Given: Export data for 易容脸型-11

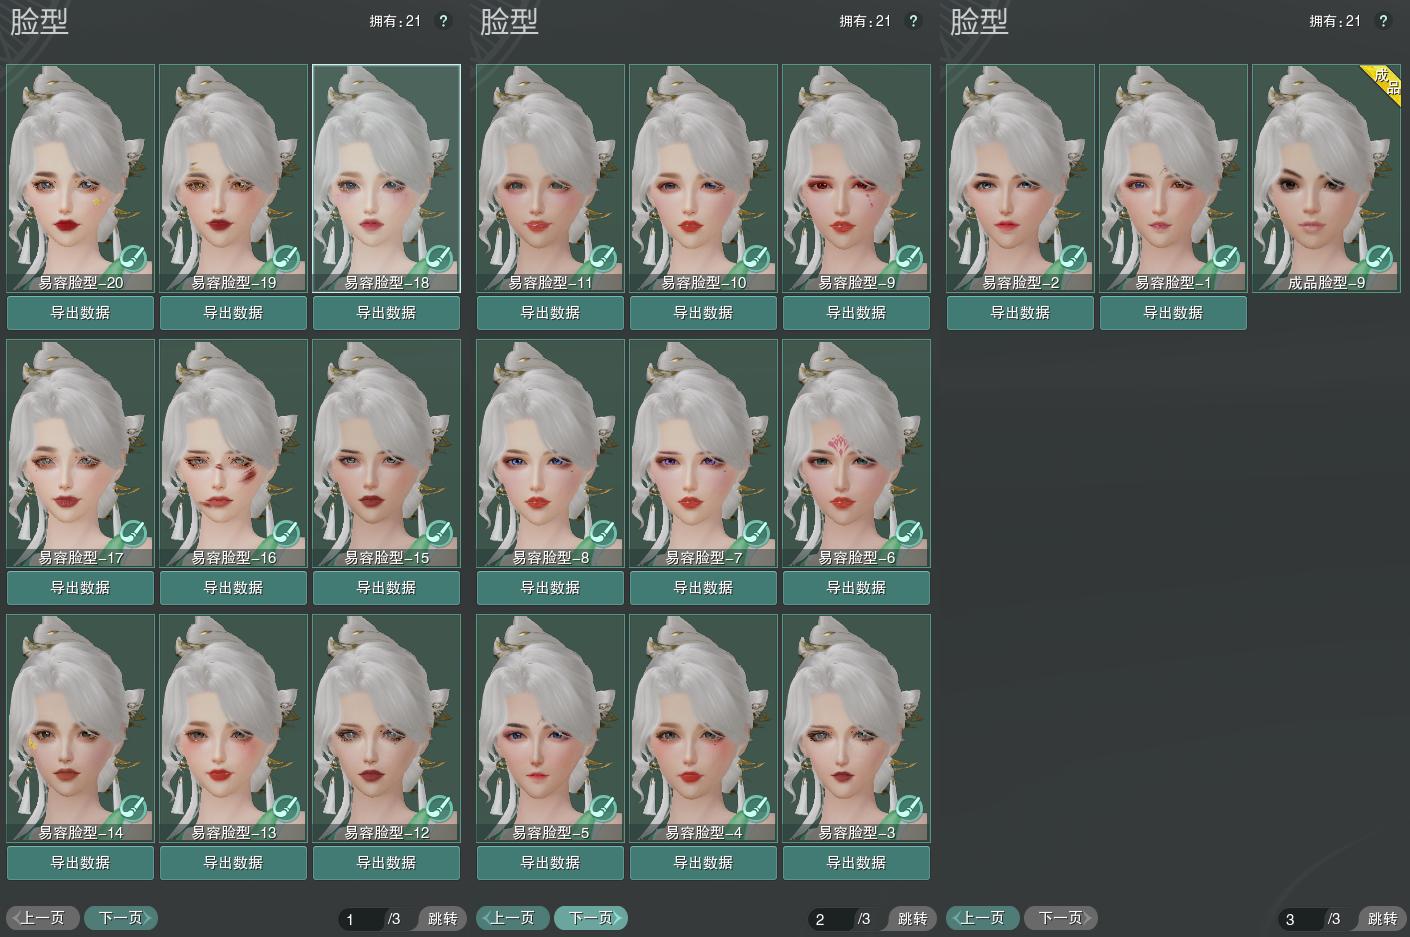Looking at the screenshot, I should click(551, 313).
